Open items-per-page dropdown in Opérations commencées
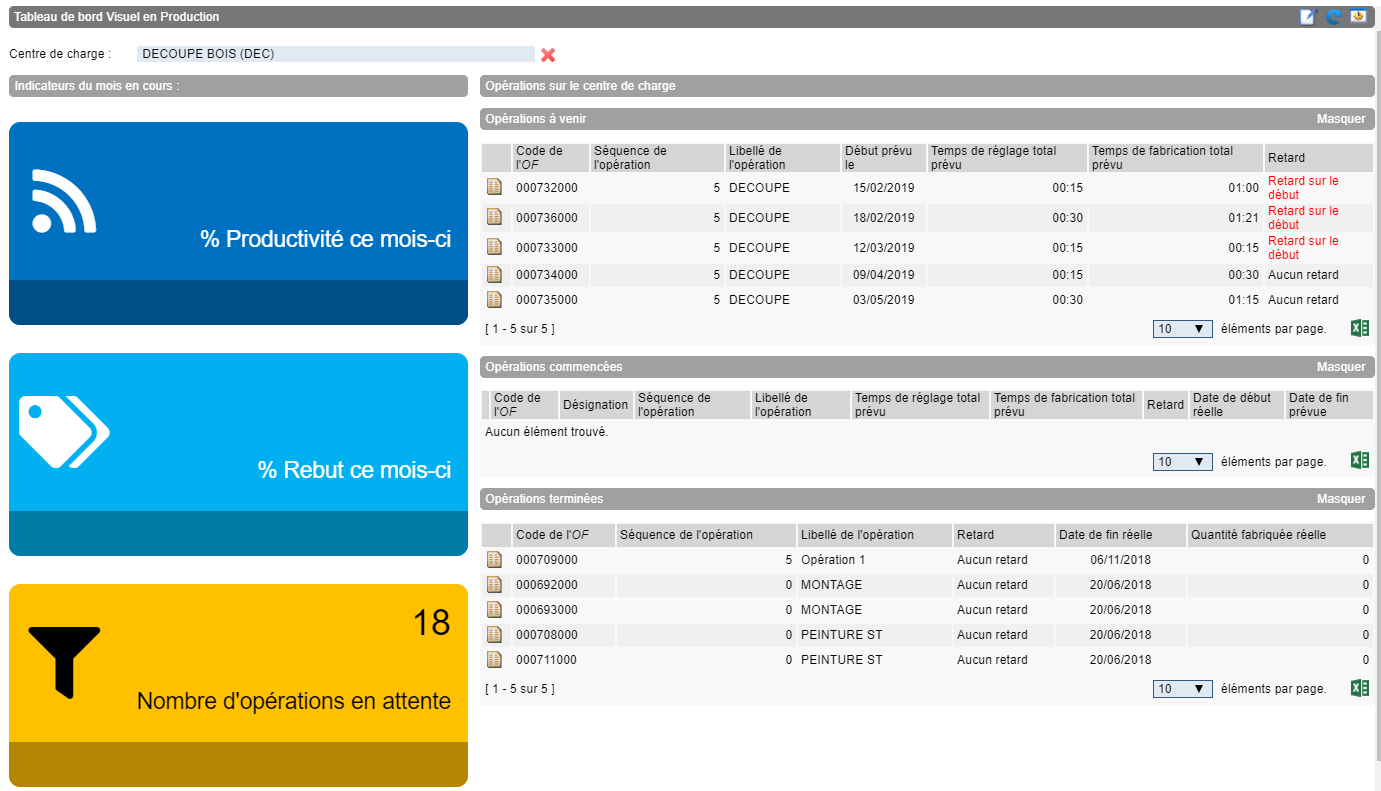Viewport: 1381px width, 791px height. click(x=1182, y=462)
